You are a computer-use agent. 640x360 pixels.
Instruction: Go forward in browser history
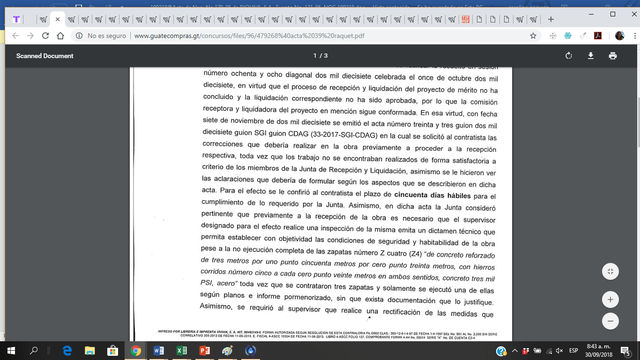30,36
